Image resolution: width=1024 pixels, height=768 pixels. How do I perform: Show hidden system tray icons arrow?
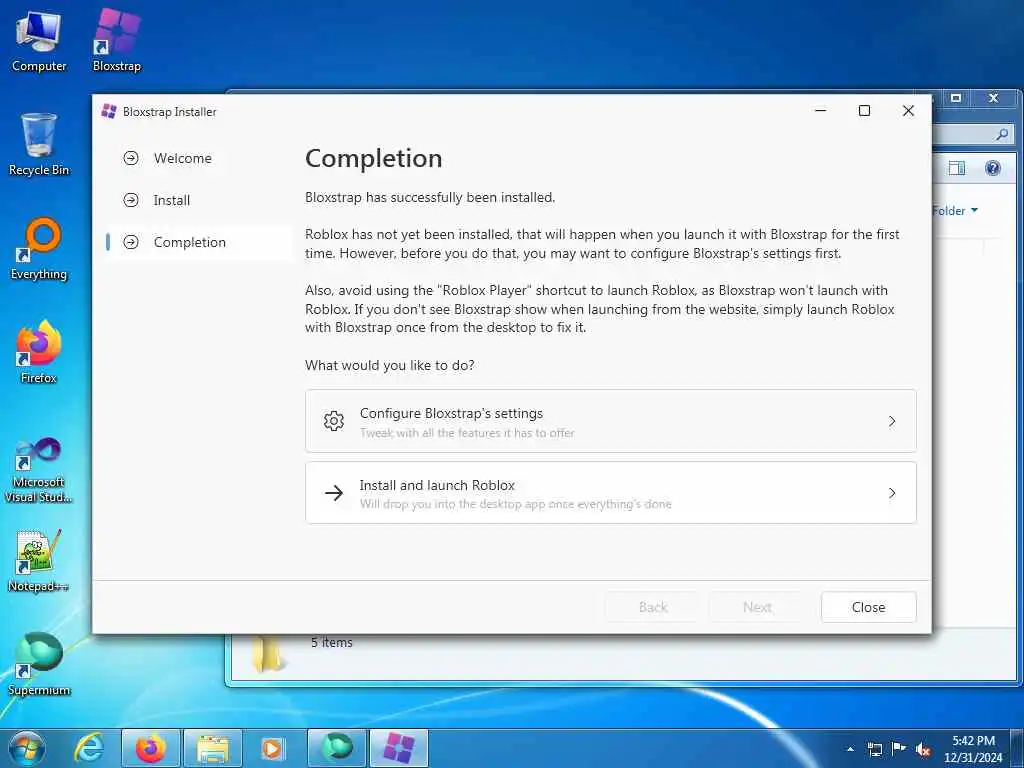(850, 749)
